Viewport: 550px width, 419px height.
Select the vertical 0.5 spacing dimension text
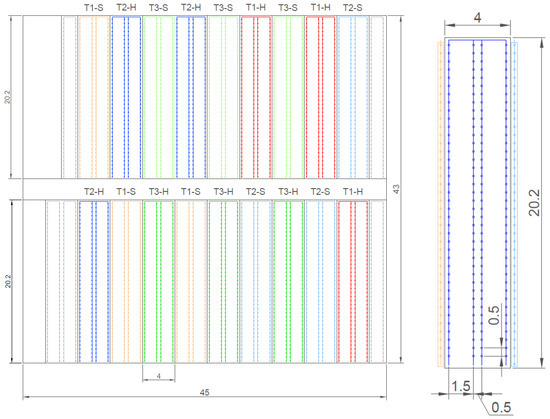pyautogui.click(x=493, y=315)
